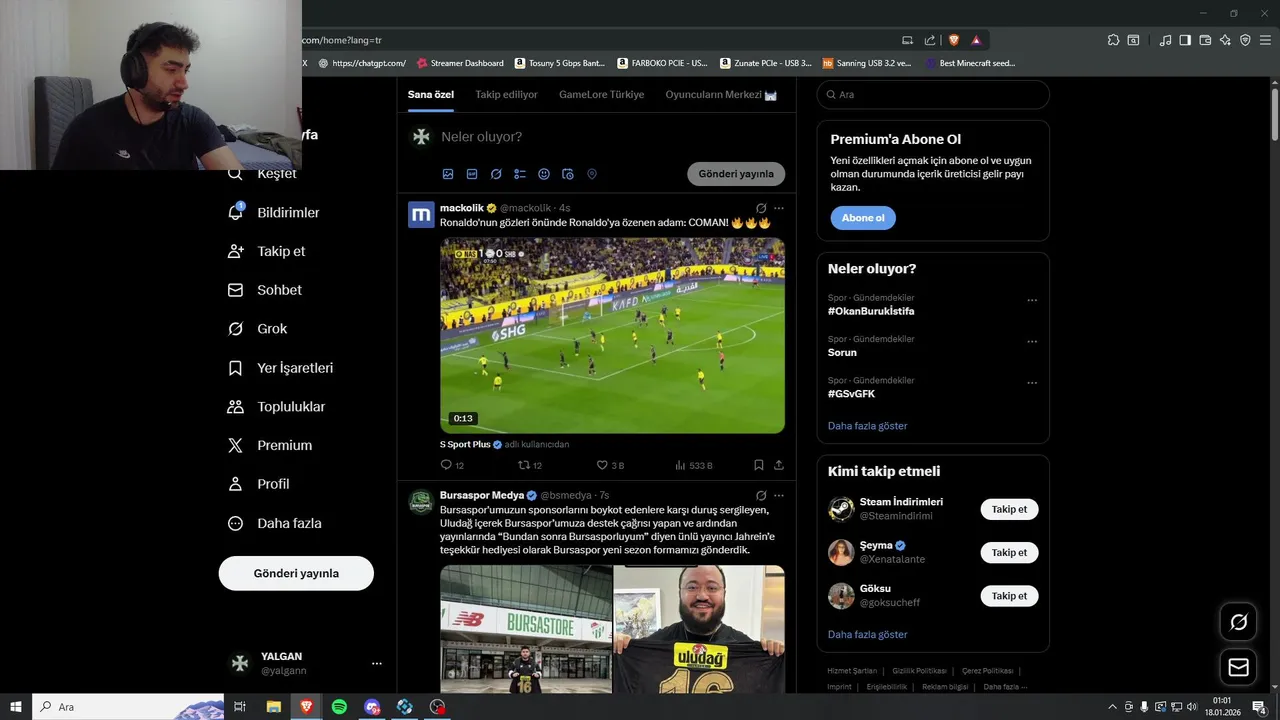Open Task View on taskbar

240,707
